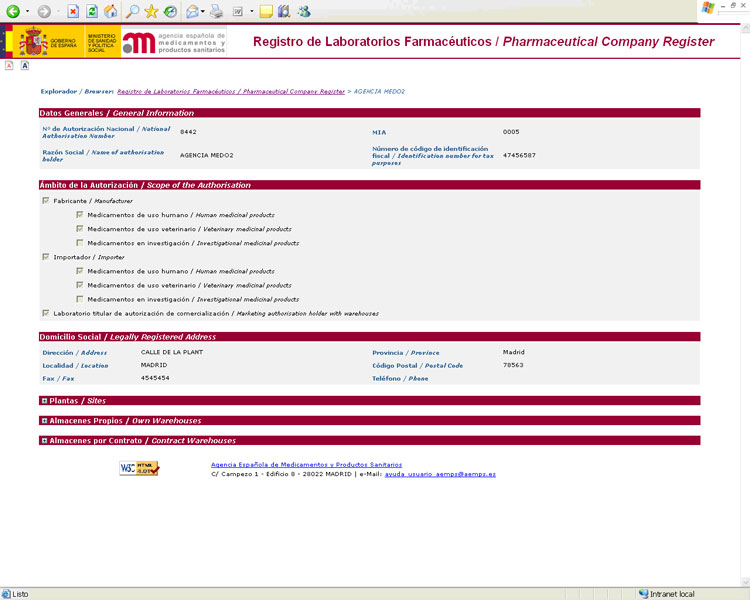750x600 pixels.
Task: Toggle Marketing authorisation holder with warehouses checkbox
Action: click(x=46, y=313)
